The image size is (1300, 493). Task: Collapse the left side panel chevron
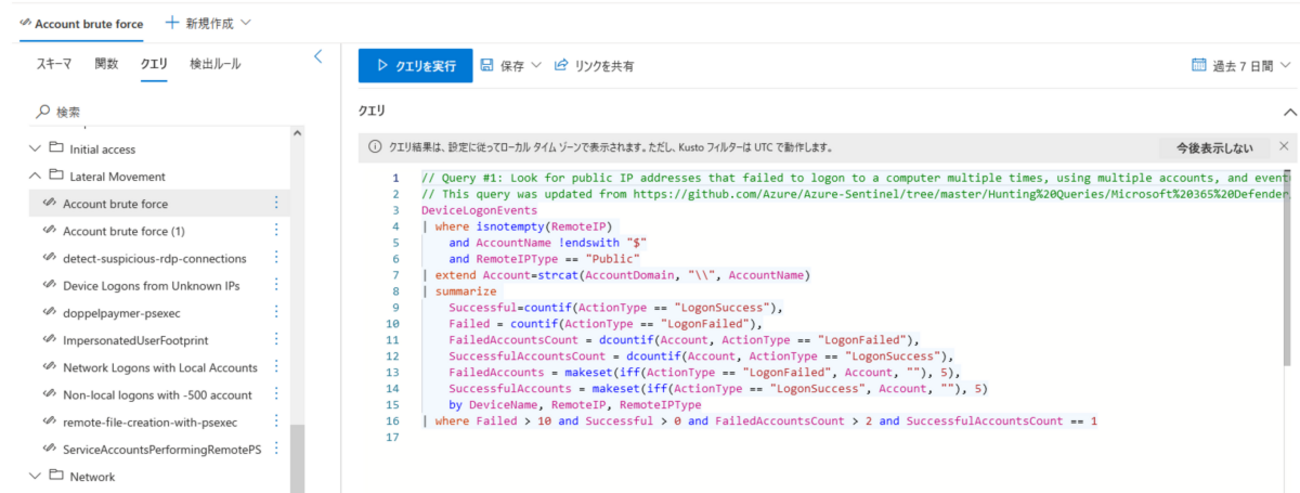[x=318, y=57]
